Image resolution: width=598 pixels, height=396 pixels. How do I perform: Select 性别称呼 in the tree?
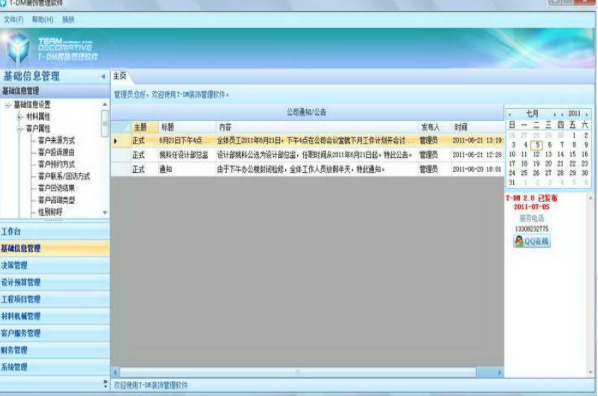pyautogui.click(x=50, y=212)
